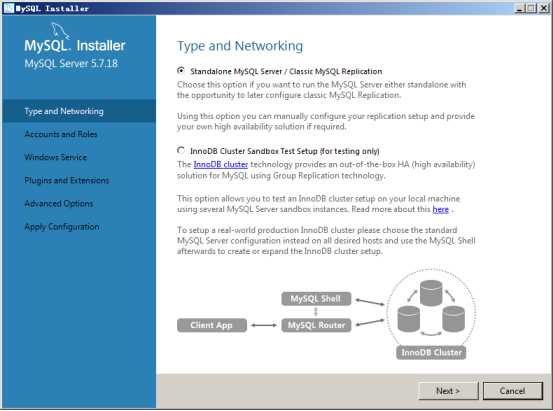Switch to Windows Service step

point(79,157)
